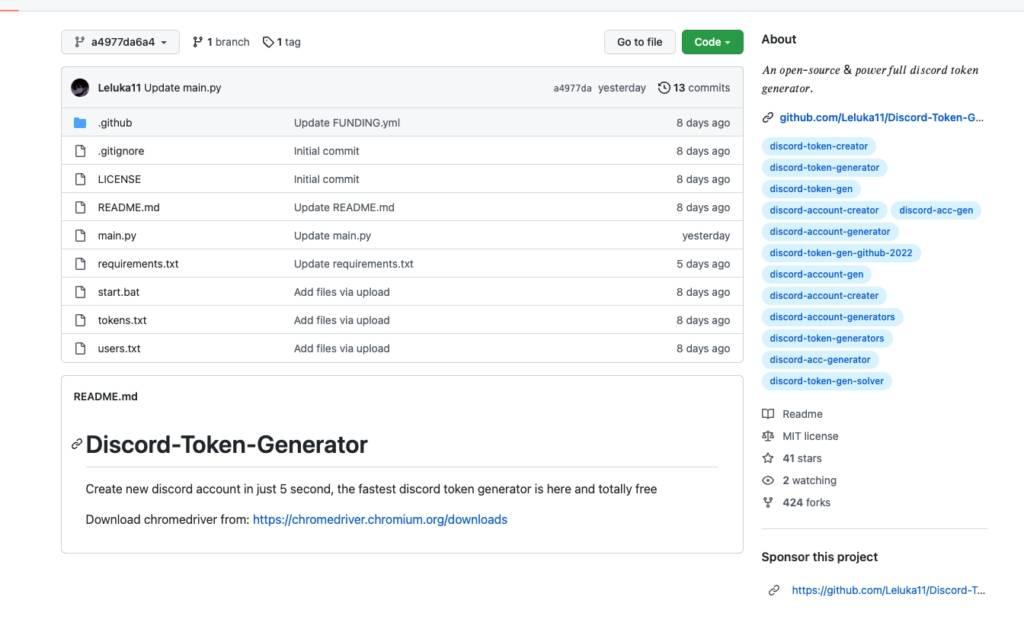The width and height of the screenshot is (1024, 626).
Task: Click the watching eye icon
Action: click(x=768, y=480)
